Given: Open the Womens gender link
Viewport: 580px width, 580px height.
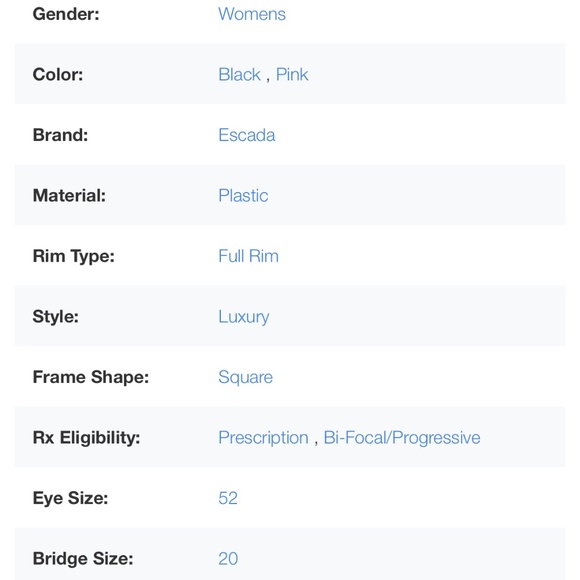Looking at the screenshot, I should coord(252,14).
